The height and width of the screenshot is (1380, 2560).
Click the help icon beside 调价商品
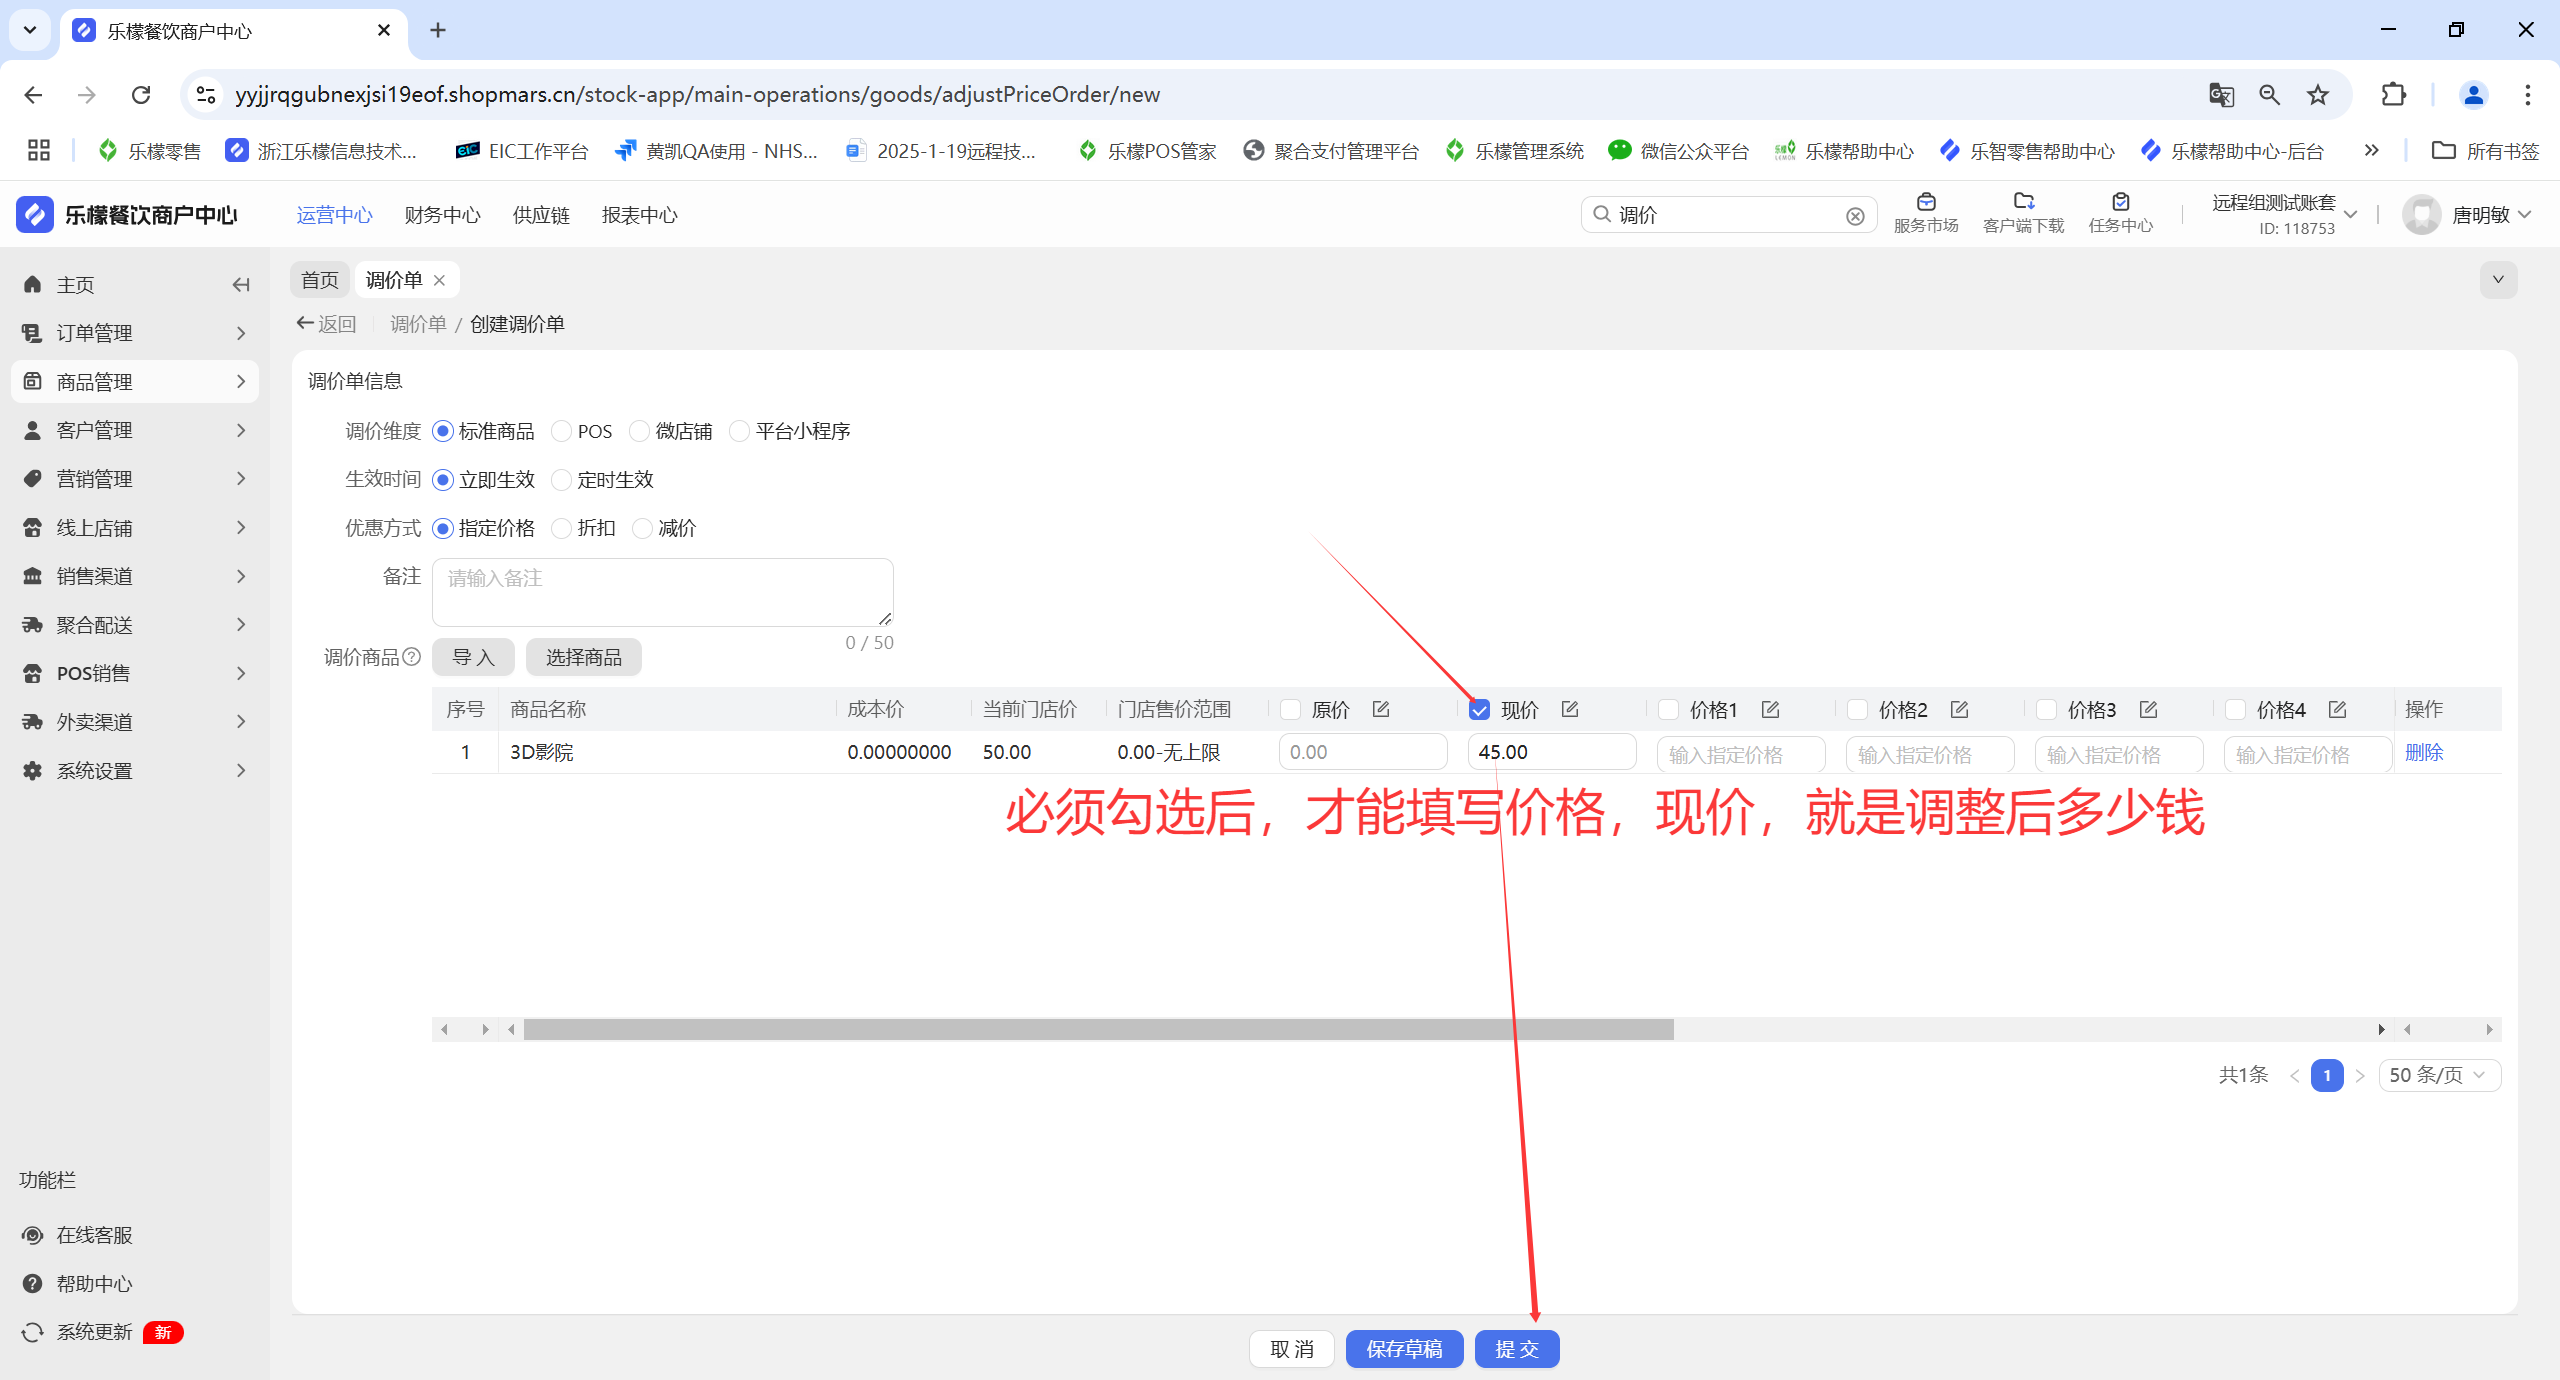point(411,657)
